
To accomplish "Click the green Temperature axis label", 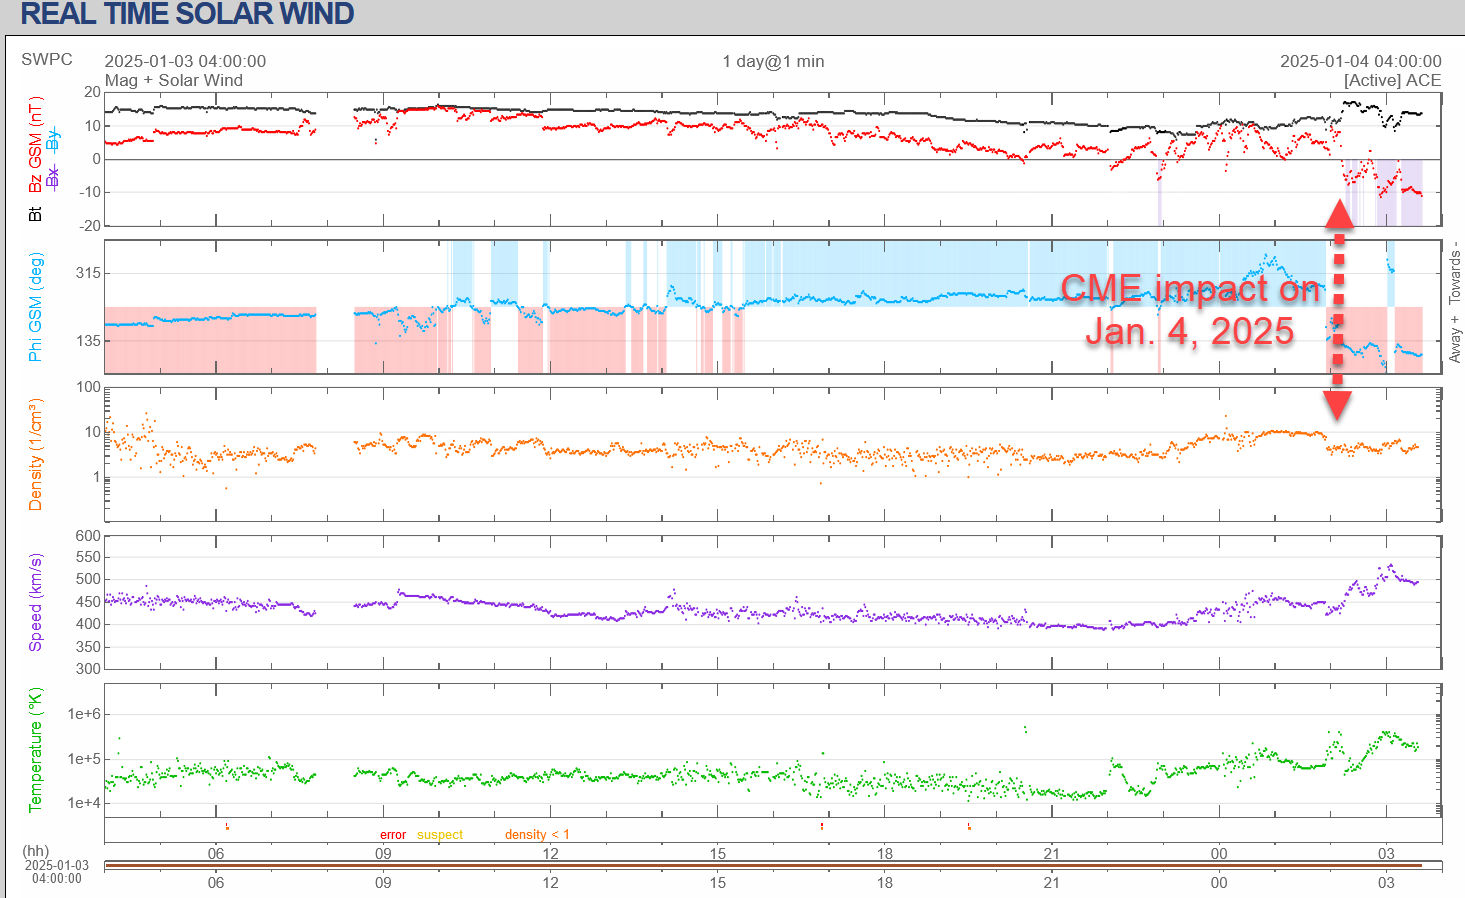I will (x=36, y=749).
